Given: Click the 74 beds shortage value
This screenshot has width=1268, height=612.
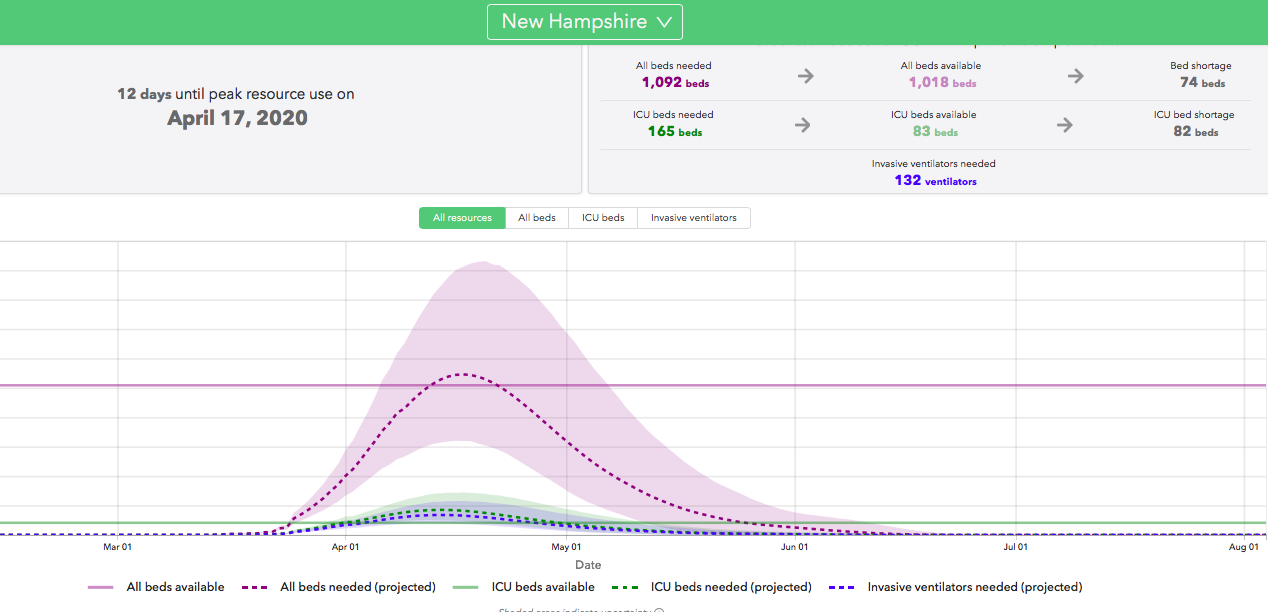Looking at the screenshot, I should (x=1201, y=83).
